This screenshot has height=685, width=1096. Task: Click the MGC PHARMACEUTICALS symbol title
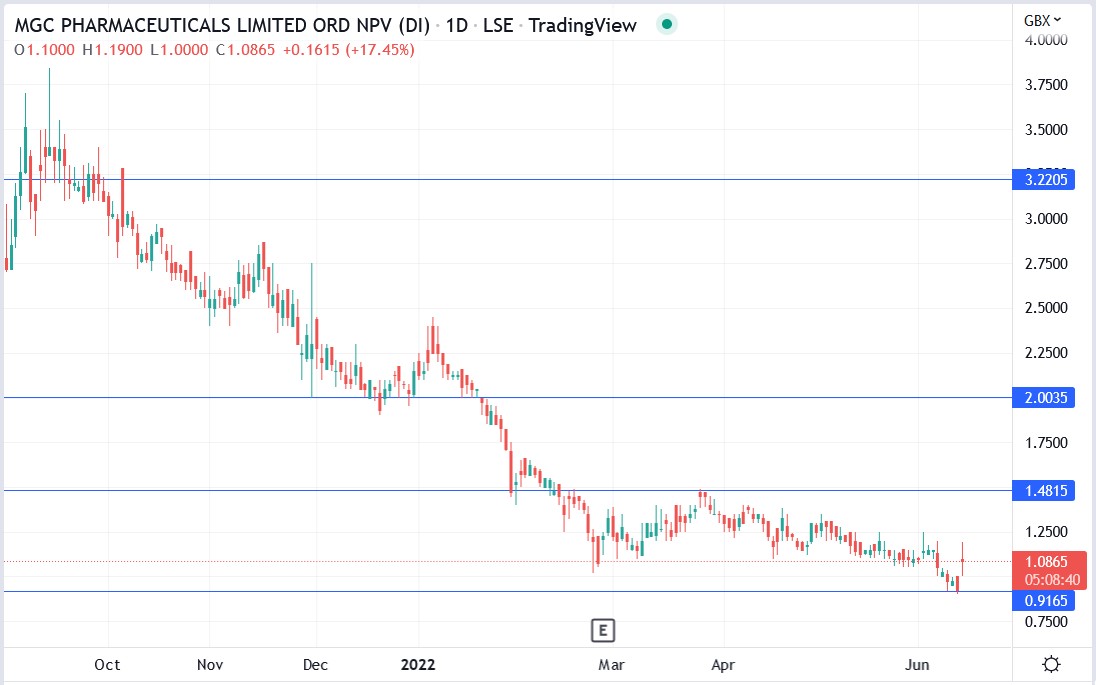(x=222, y=26)
